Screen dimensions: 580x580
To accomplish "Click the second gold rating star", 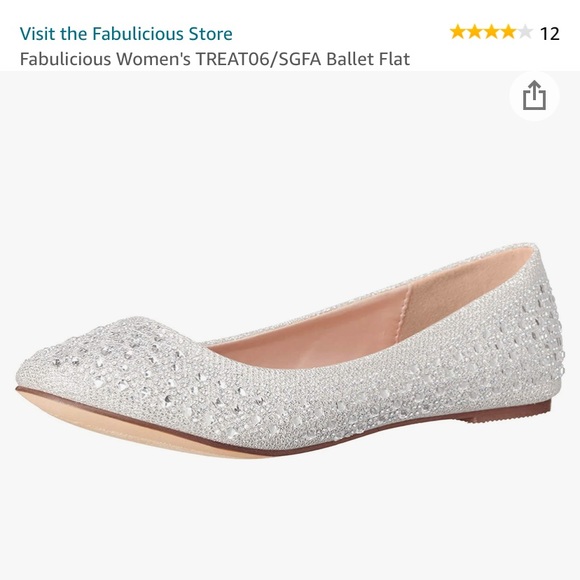I will click(x=475, y=32).
